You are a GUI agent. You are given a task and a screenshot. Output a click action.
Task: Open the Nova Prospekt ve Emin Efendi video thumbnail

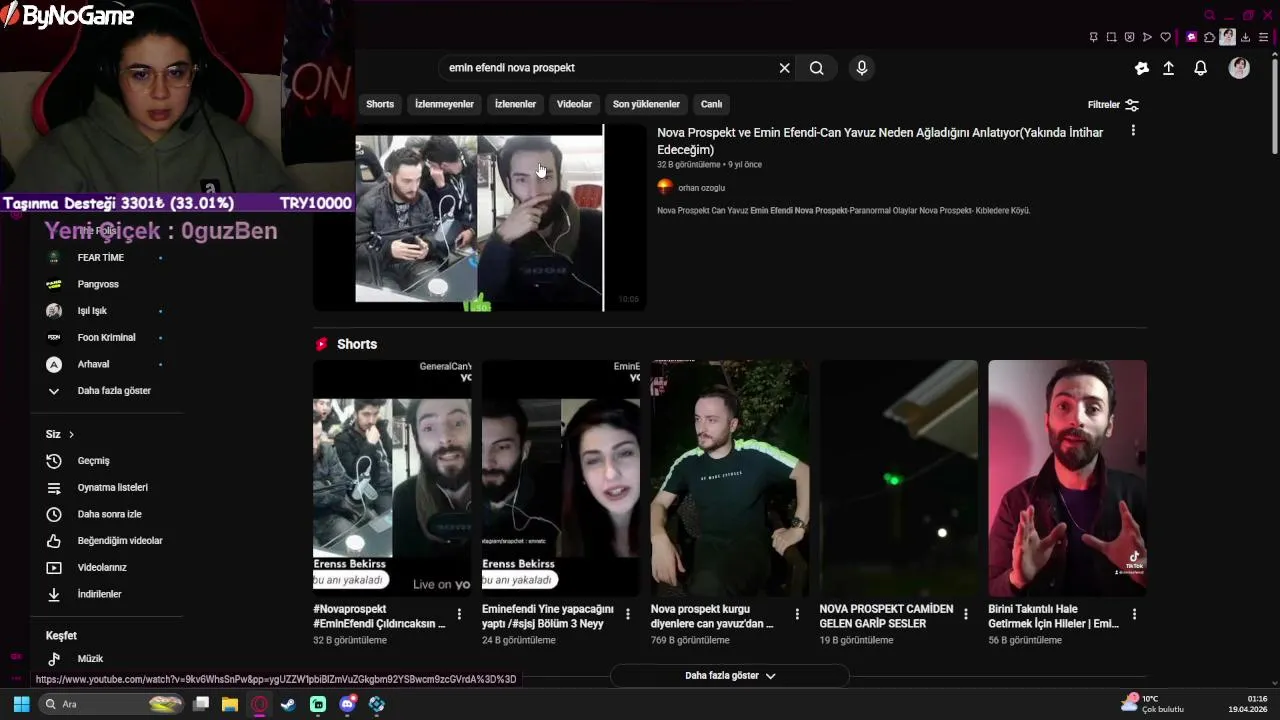coord(479,218)
